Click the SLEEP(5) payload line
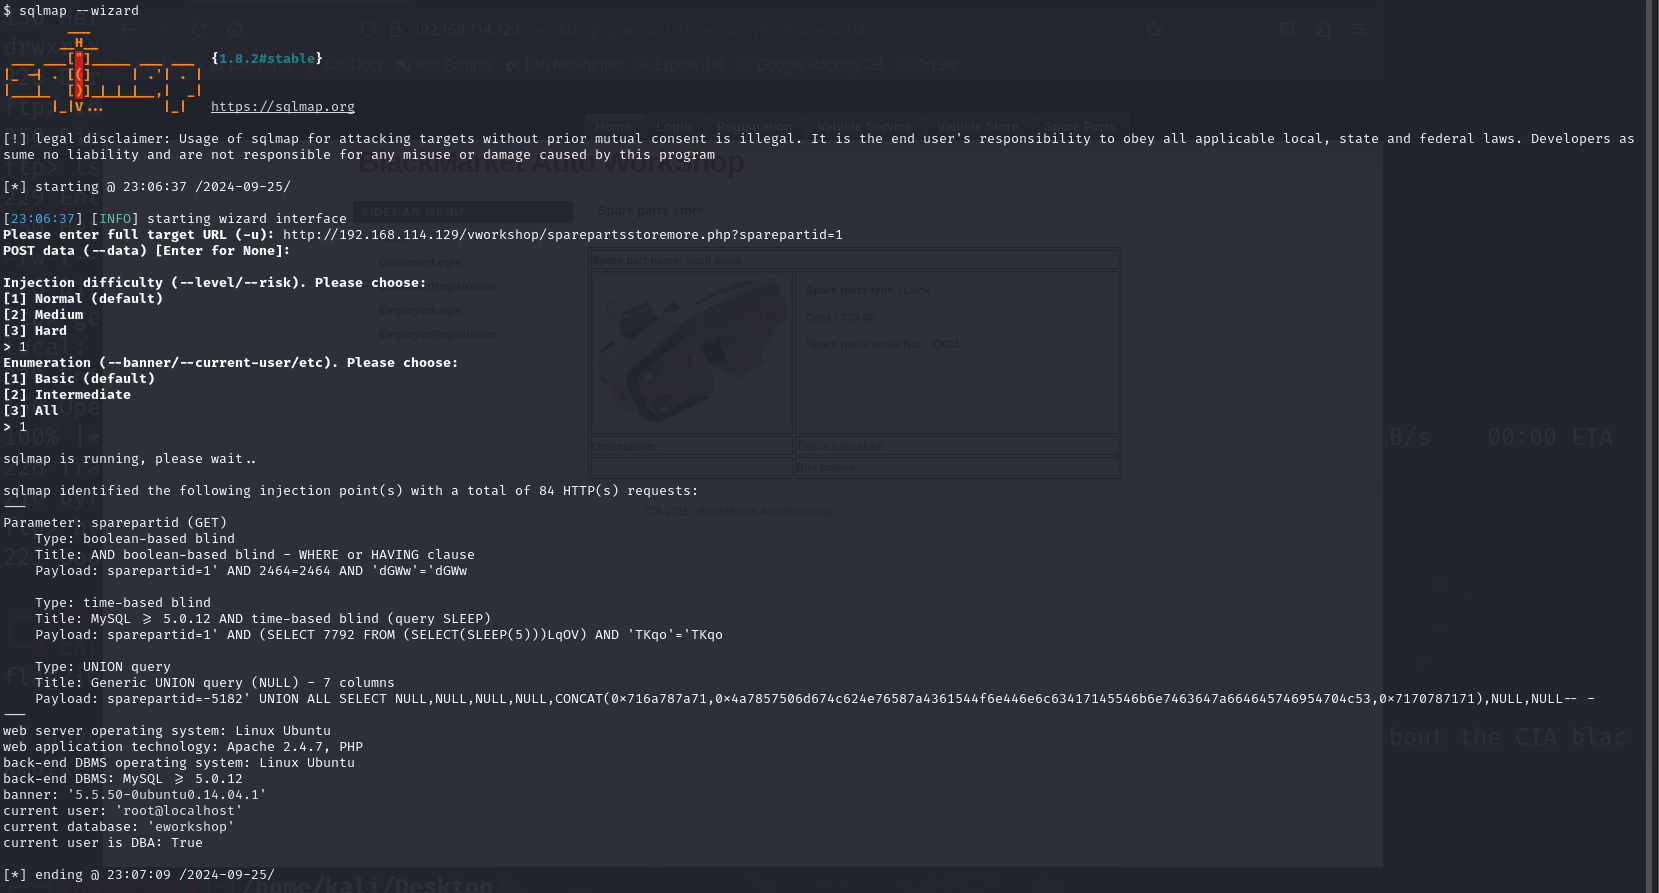1659x893 pixels. click(379, 634)
